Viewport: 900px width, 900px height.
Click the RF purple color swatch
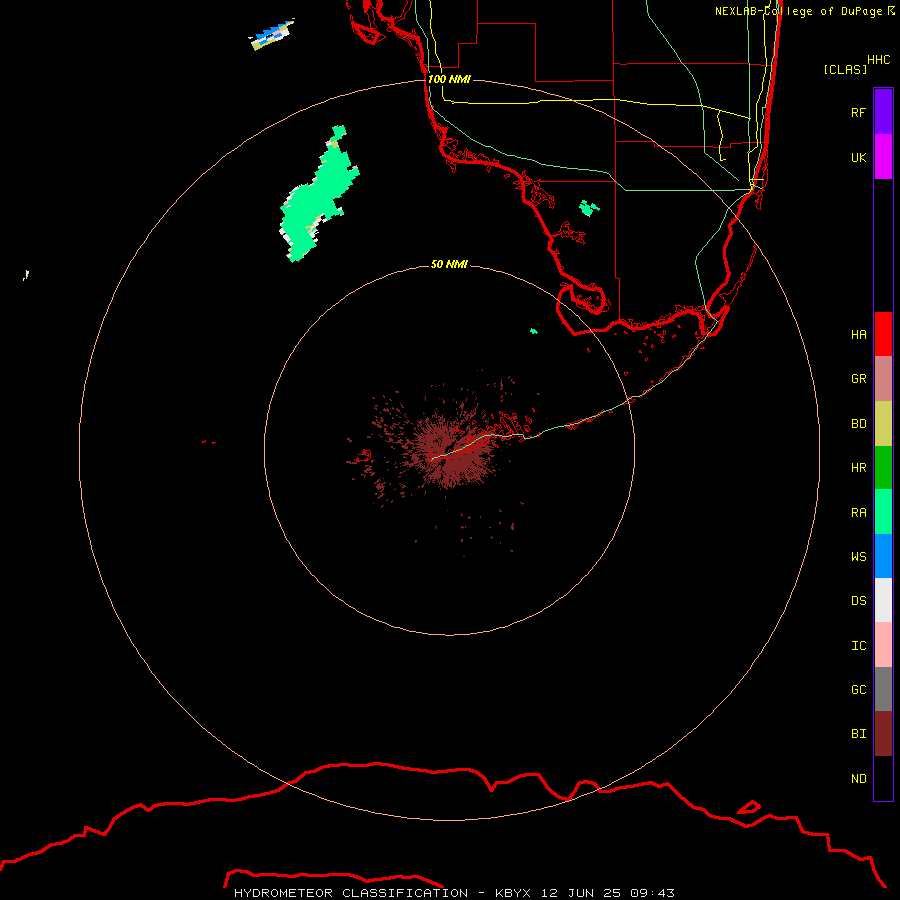883,112
